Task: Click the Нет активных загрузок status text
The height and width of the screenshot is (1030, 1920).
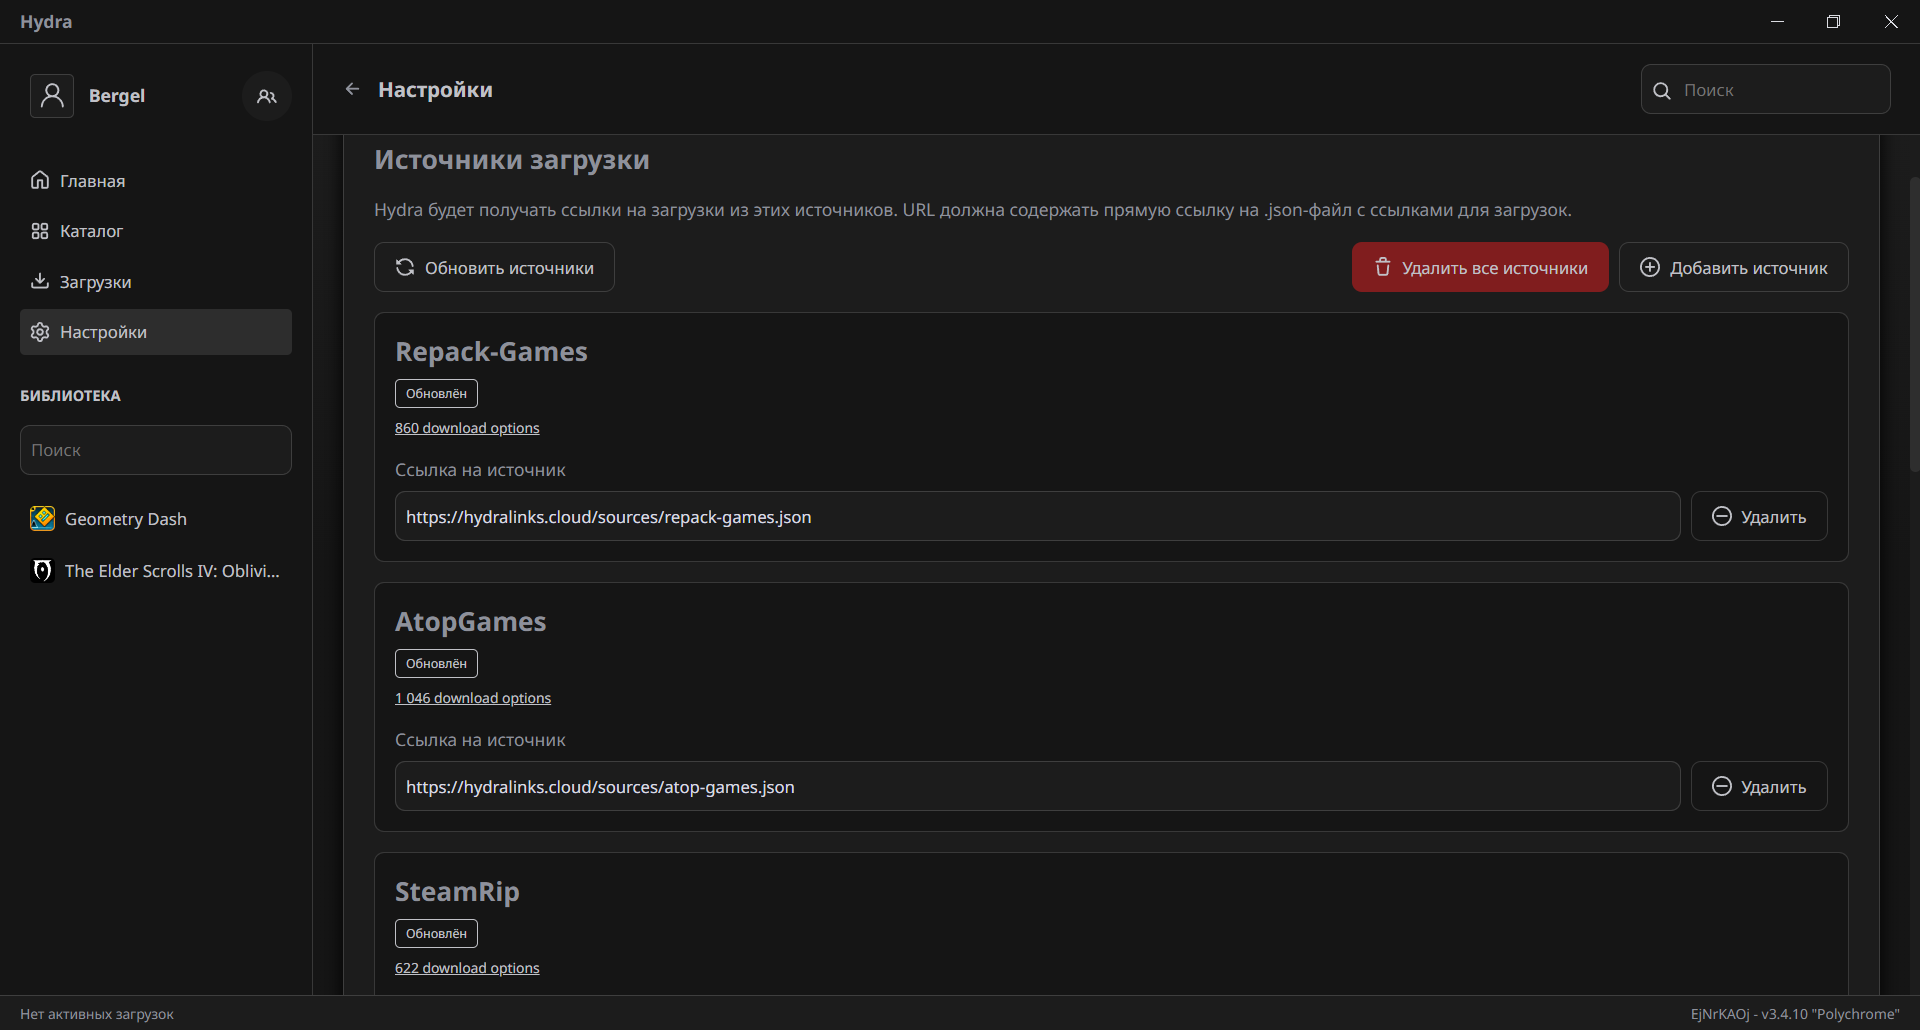Action: tap(97, 1014)
